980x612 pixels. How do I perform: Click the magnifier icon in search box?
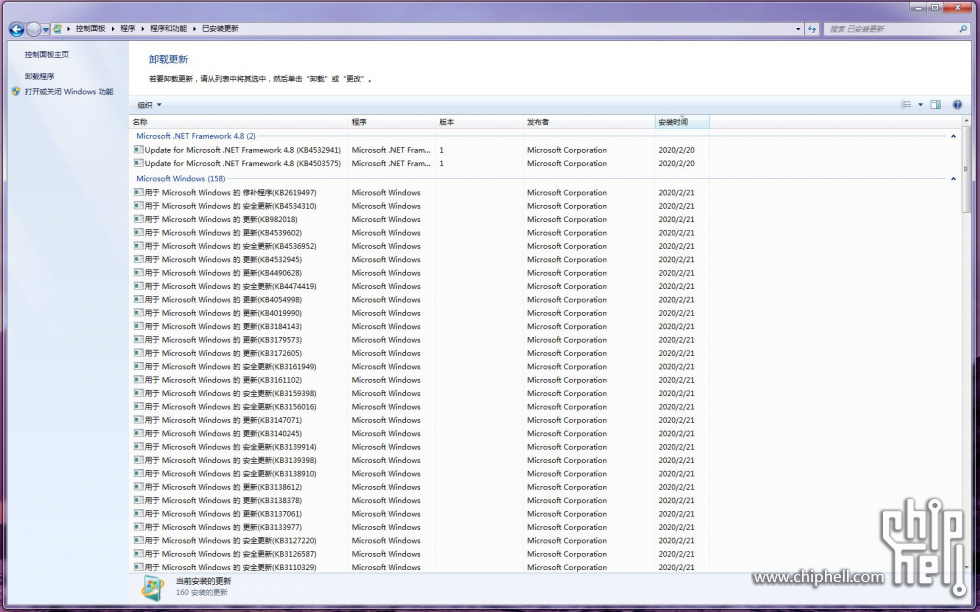[x=963, y=29]
